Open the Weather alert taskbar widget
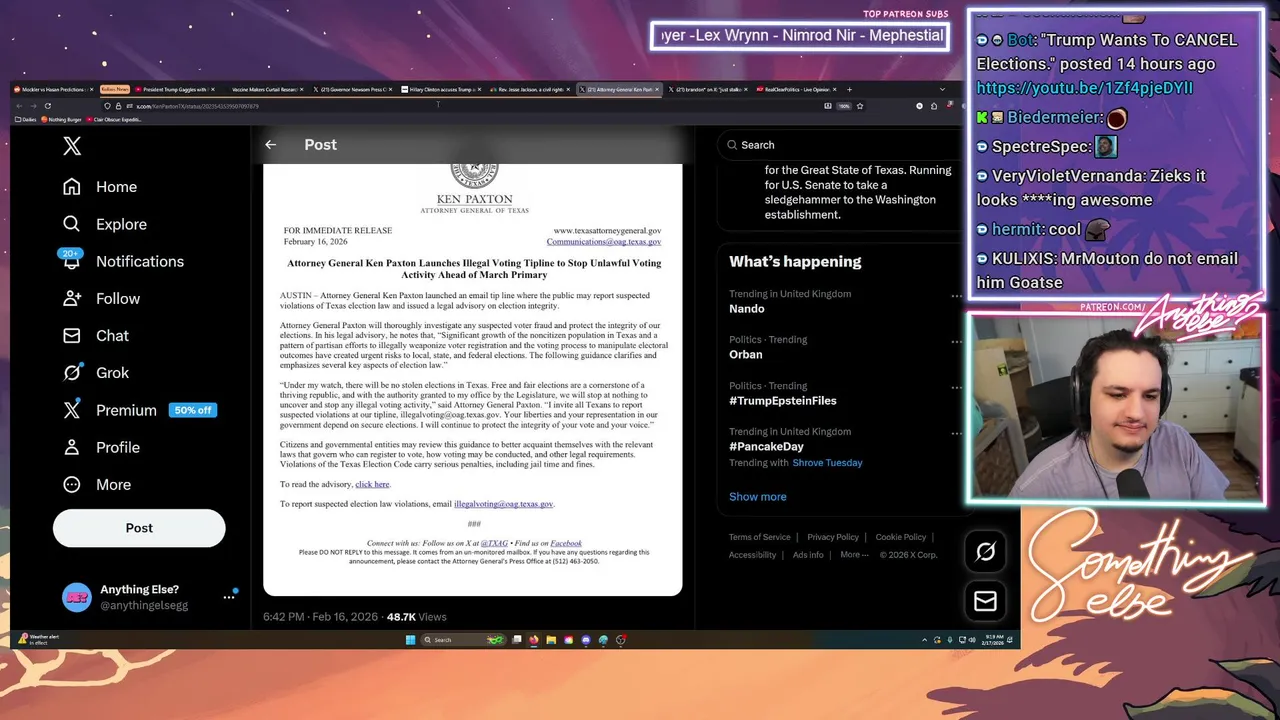 38,640
